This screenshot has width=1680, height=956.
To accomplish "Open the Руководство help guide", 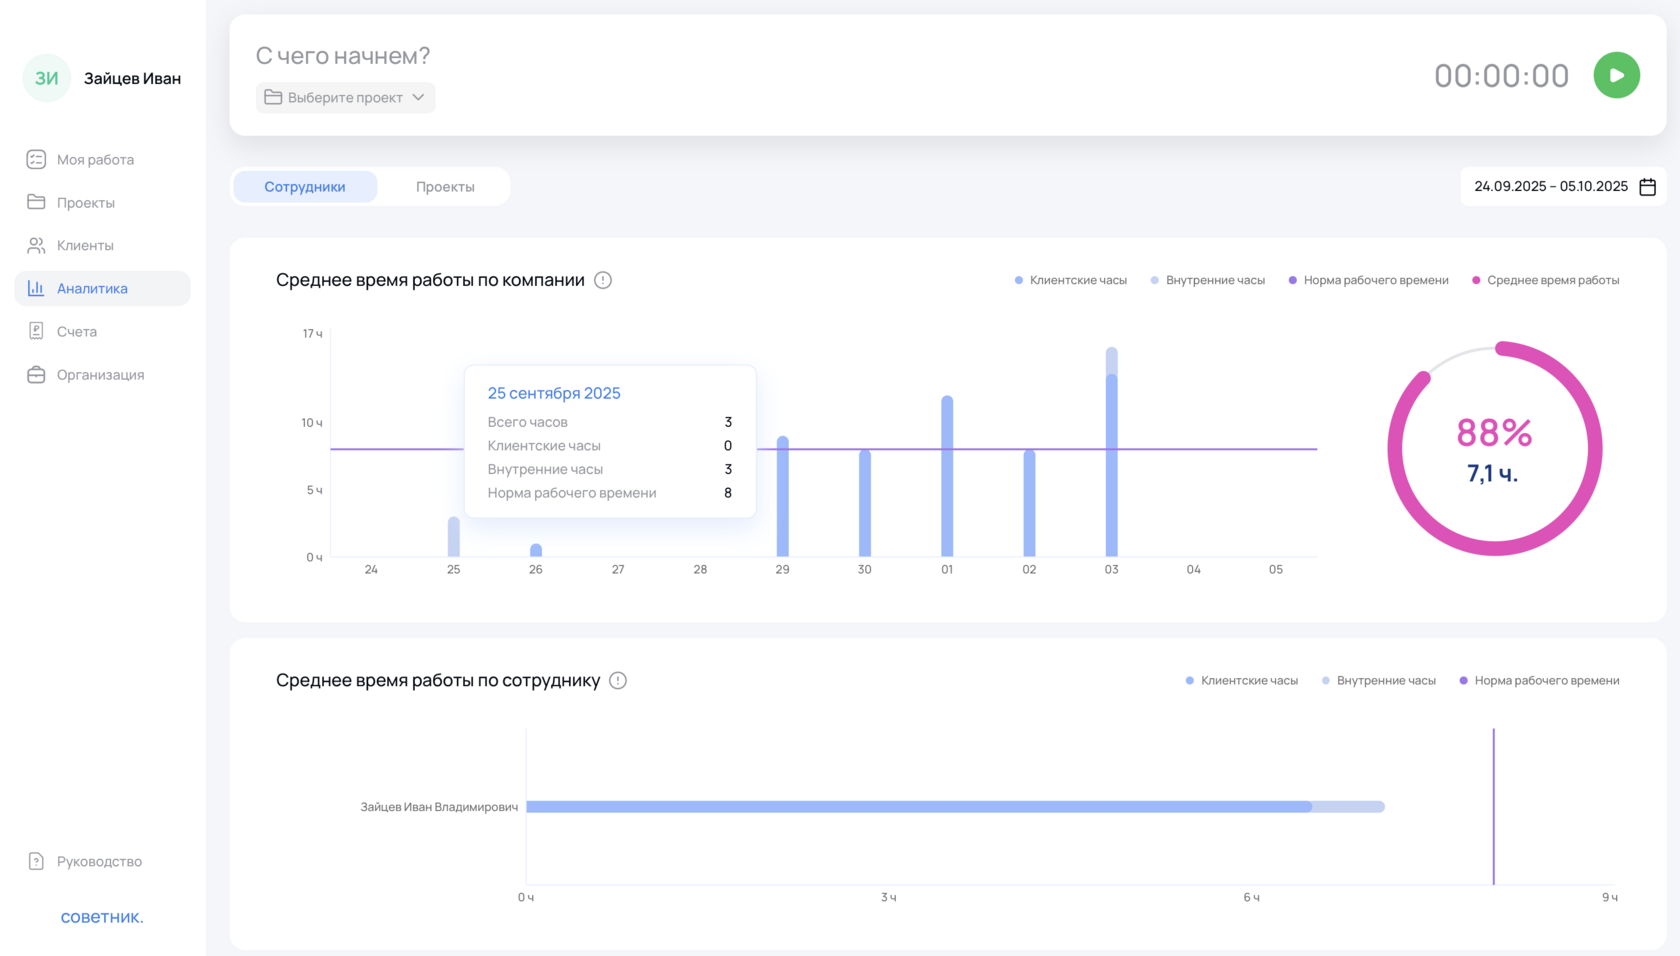I will (98, 861).
